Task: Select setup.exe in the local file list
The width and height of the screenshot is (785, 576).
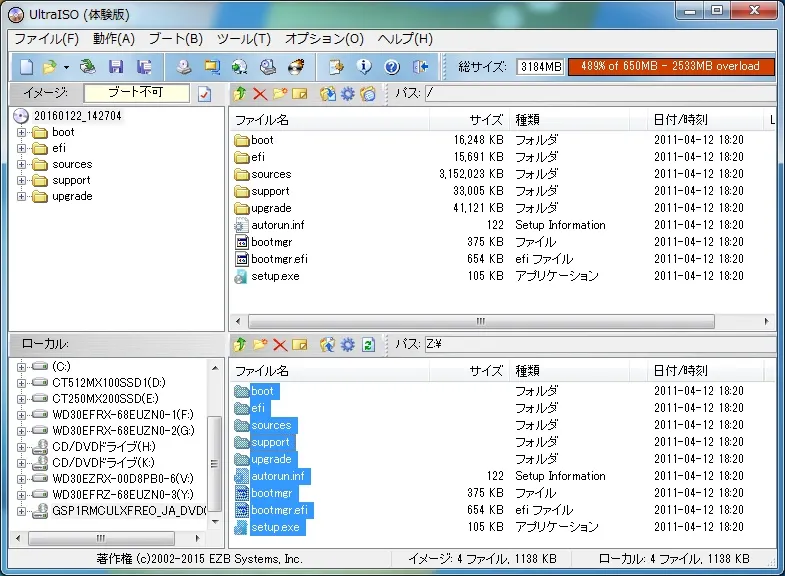Action: pos(275,527)
